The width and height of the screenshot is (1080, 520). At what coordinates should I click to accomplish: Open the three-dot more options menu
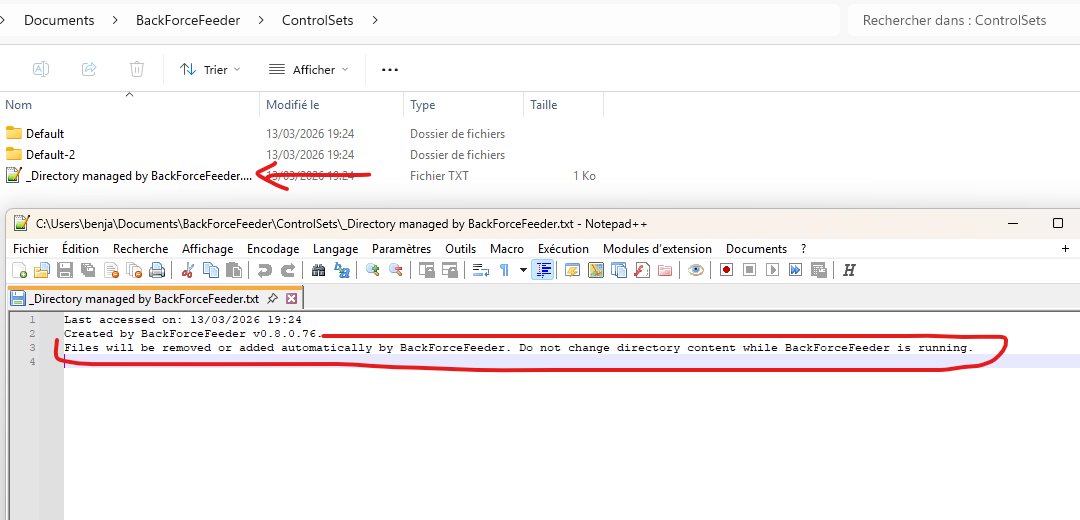pyautogui.click(x=390, y=69)
